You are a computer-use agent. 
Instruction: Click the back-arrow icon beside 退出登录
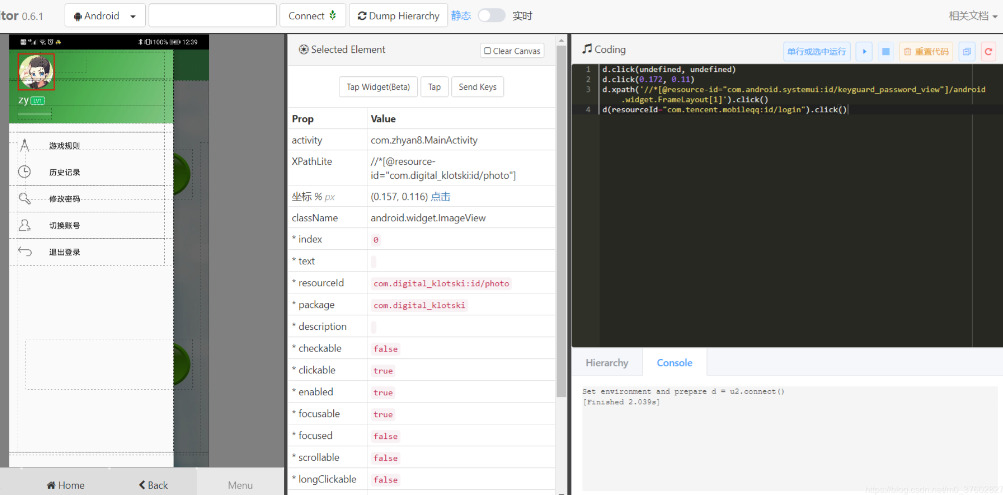click(25, 252)
